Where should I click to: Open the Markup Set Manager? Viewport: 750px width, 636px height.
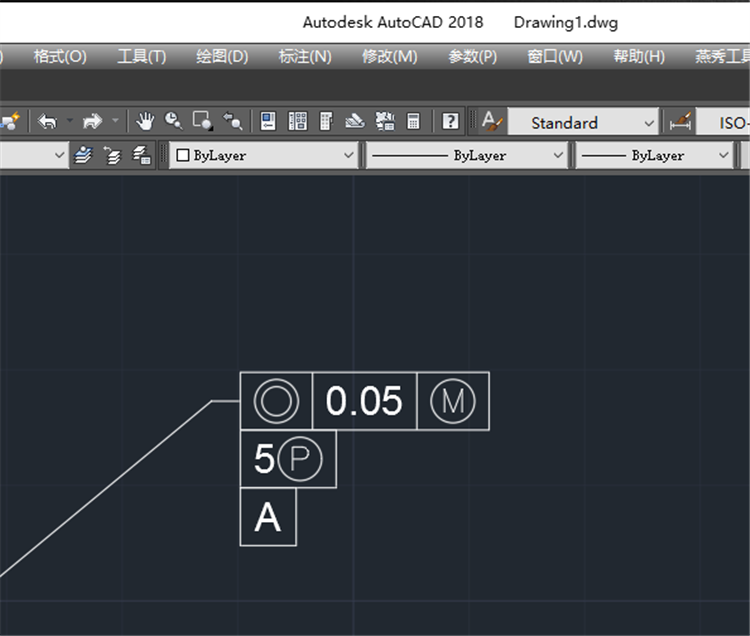point(385,121)
